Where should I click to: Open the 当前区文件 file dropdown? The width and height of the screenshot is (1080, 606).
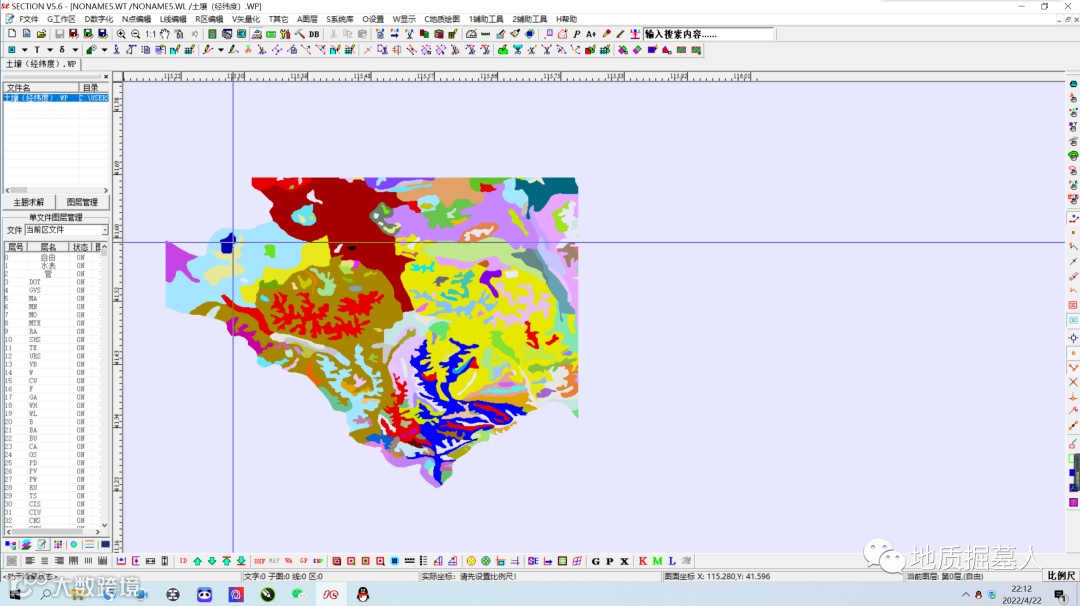(104, 230)
